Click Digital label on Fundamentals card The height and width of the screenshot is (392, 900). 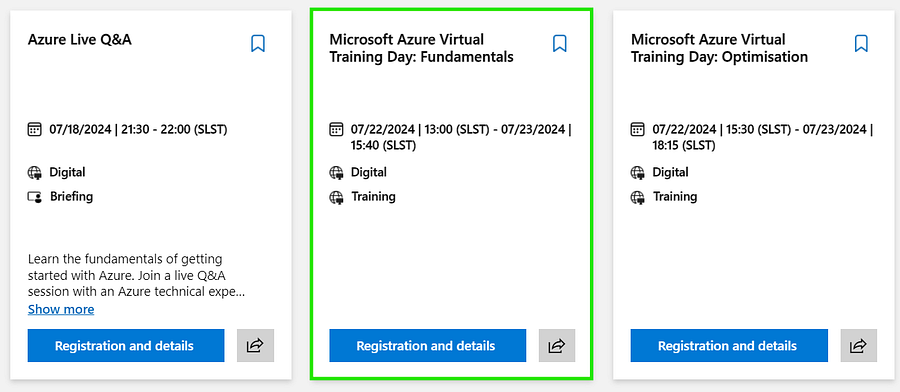[369, 172]
